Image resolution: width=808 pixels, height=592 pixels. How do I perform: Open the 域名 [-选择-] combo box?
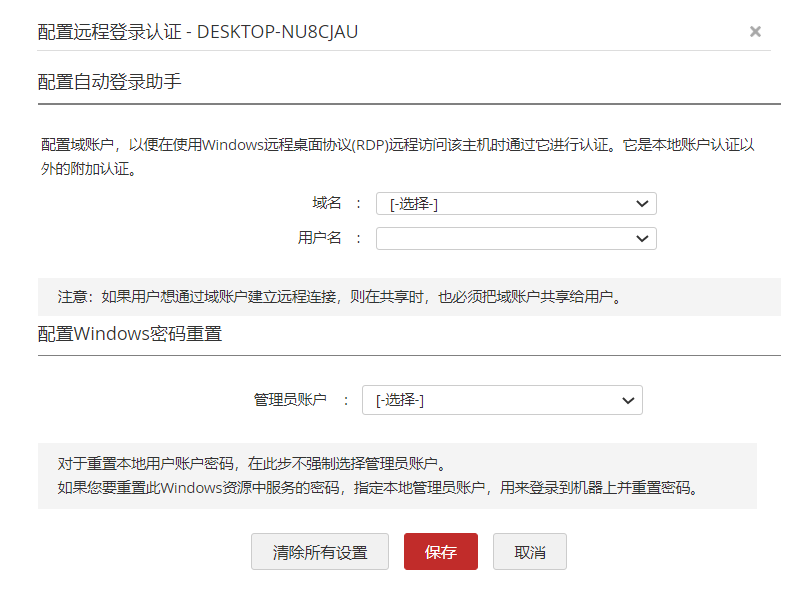[x=516, y=204]
